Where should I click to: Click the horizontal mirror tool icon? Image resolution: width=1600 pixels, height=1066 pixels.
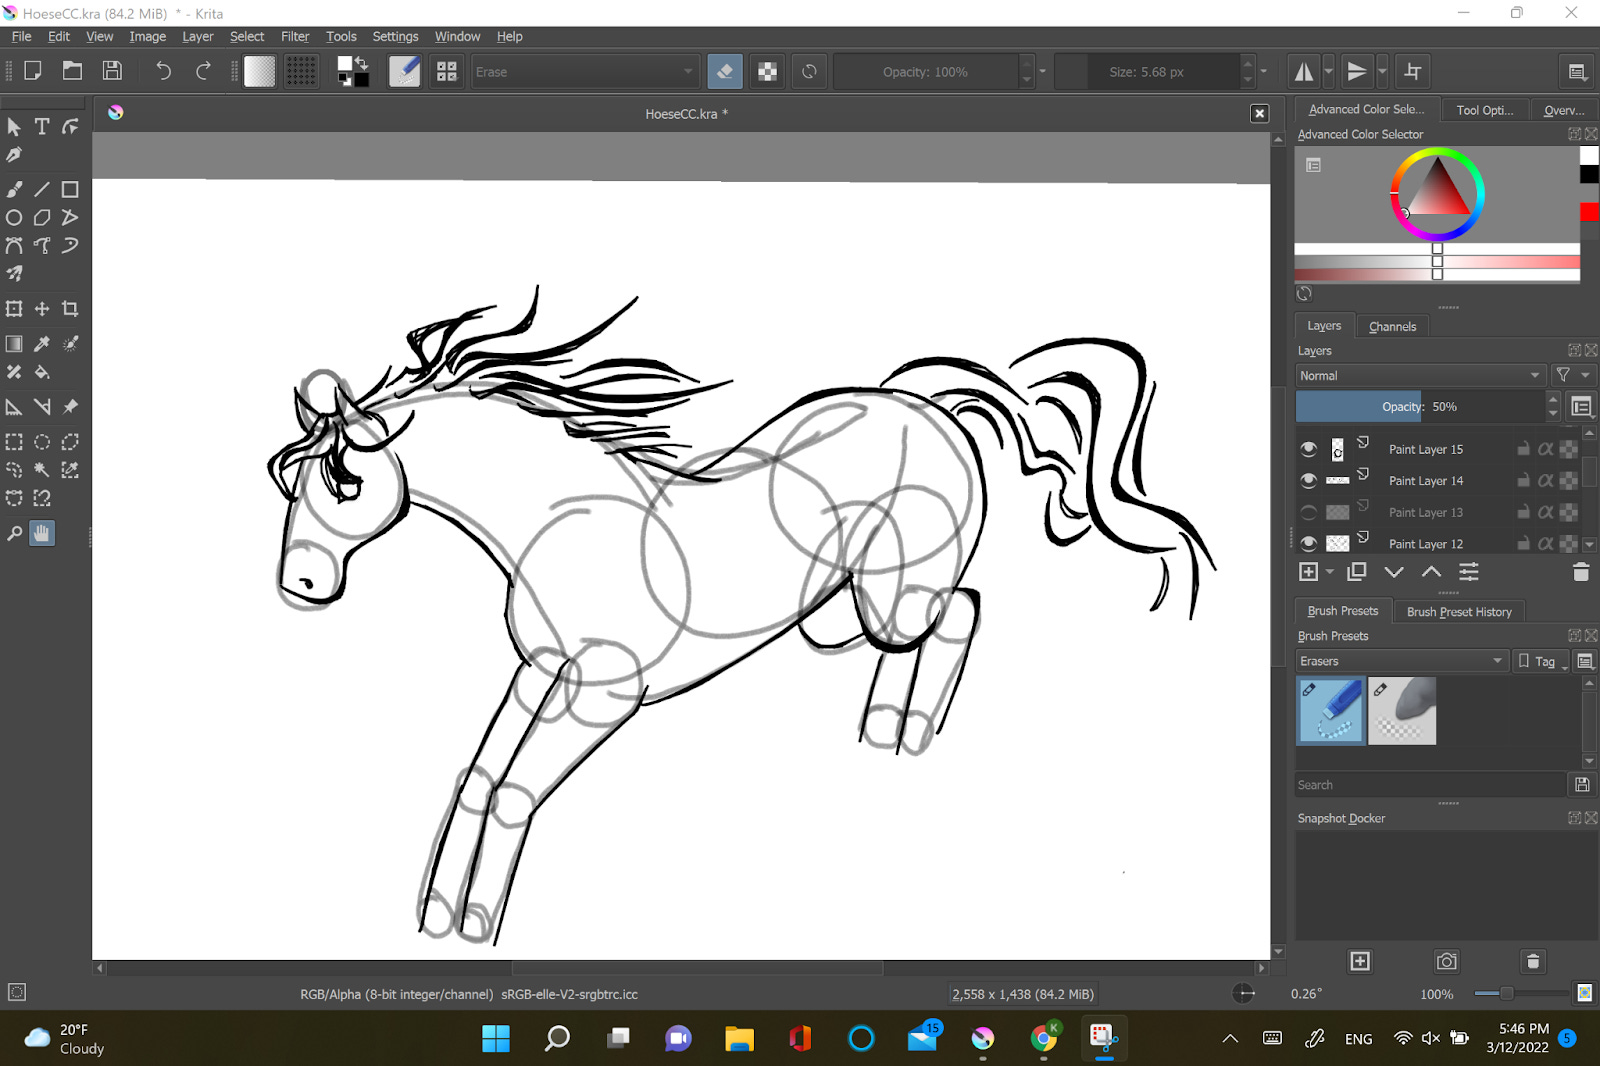pos(1304,71)
